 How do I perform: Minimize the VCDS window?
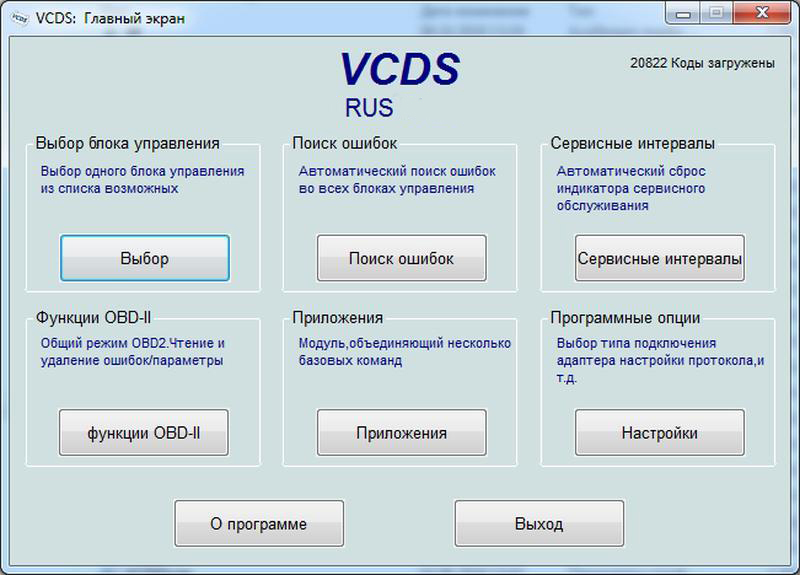pyautogui.click(x=683, y=13)
